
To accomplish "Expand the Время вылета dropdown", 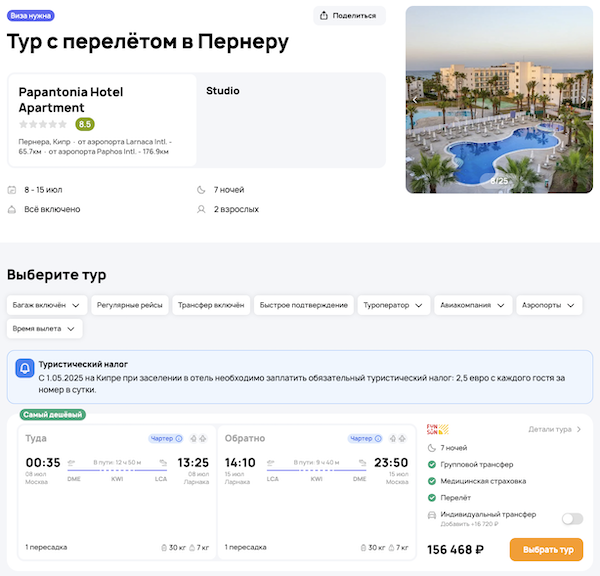I will pyautogui.click(x=44, y=328).
